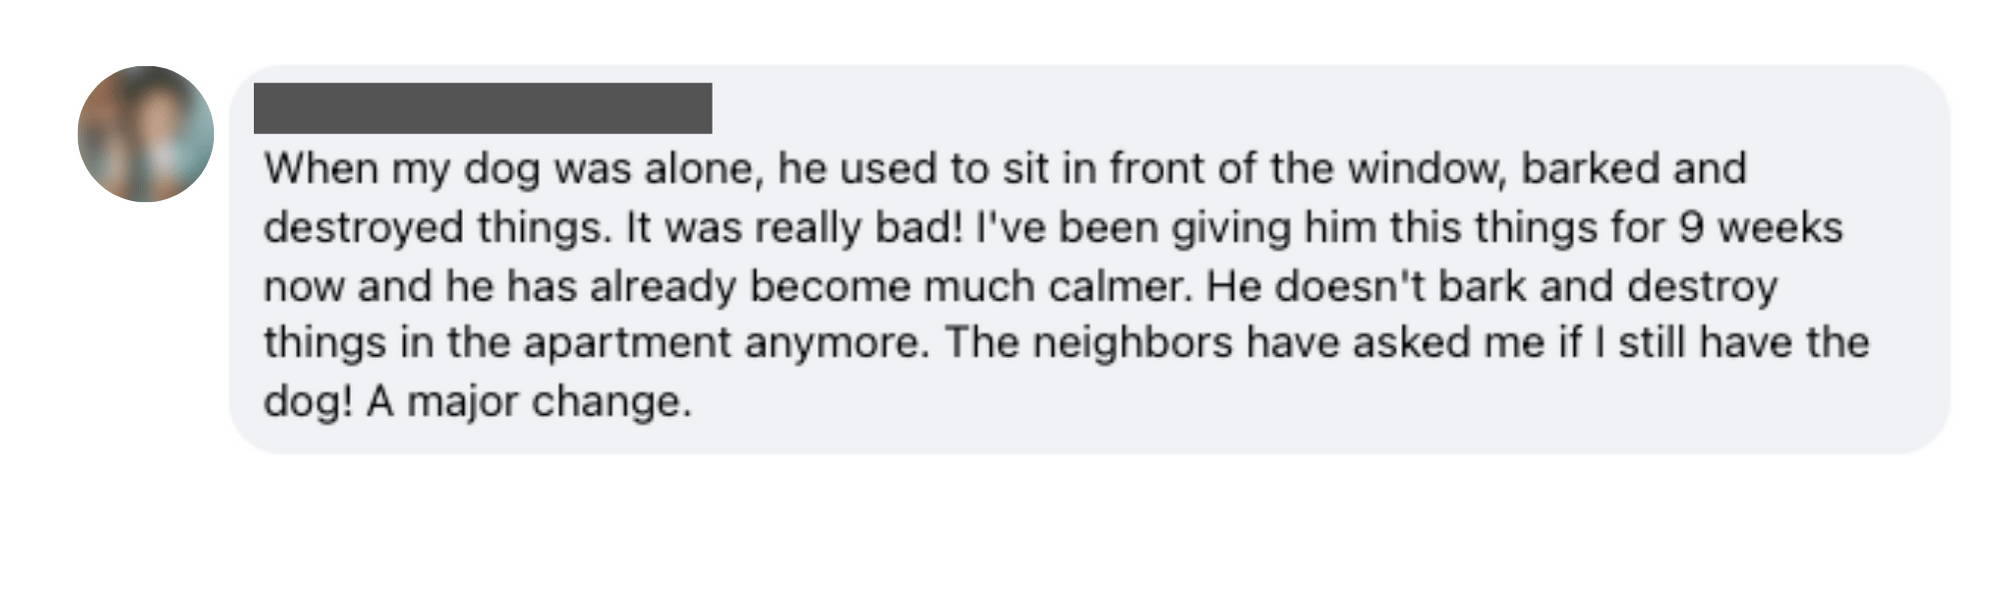Click the phrase "destroyed things" in second line
Viewport: 2000px width, 591px height.
pos(436,228)
